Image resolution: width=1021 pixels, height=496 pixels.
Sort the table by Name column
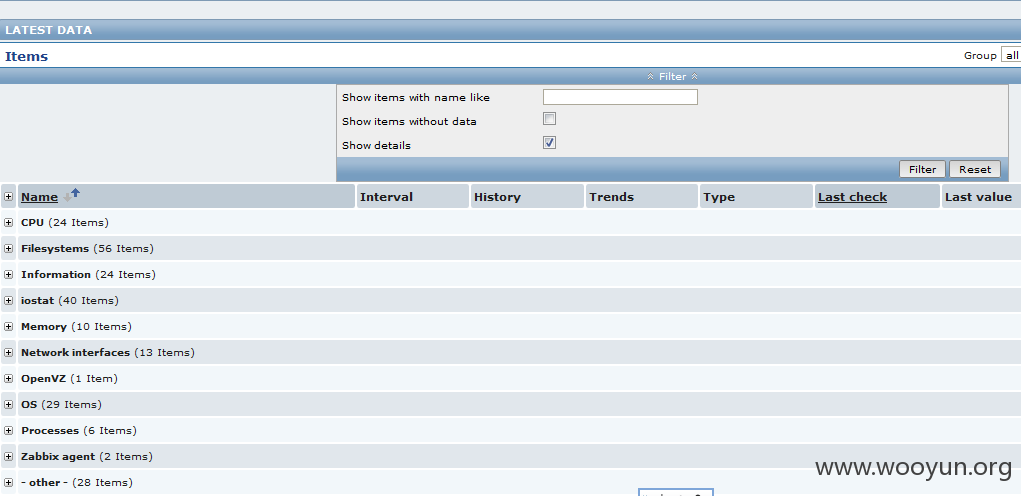point(39,197)
